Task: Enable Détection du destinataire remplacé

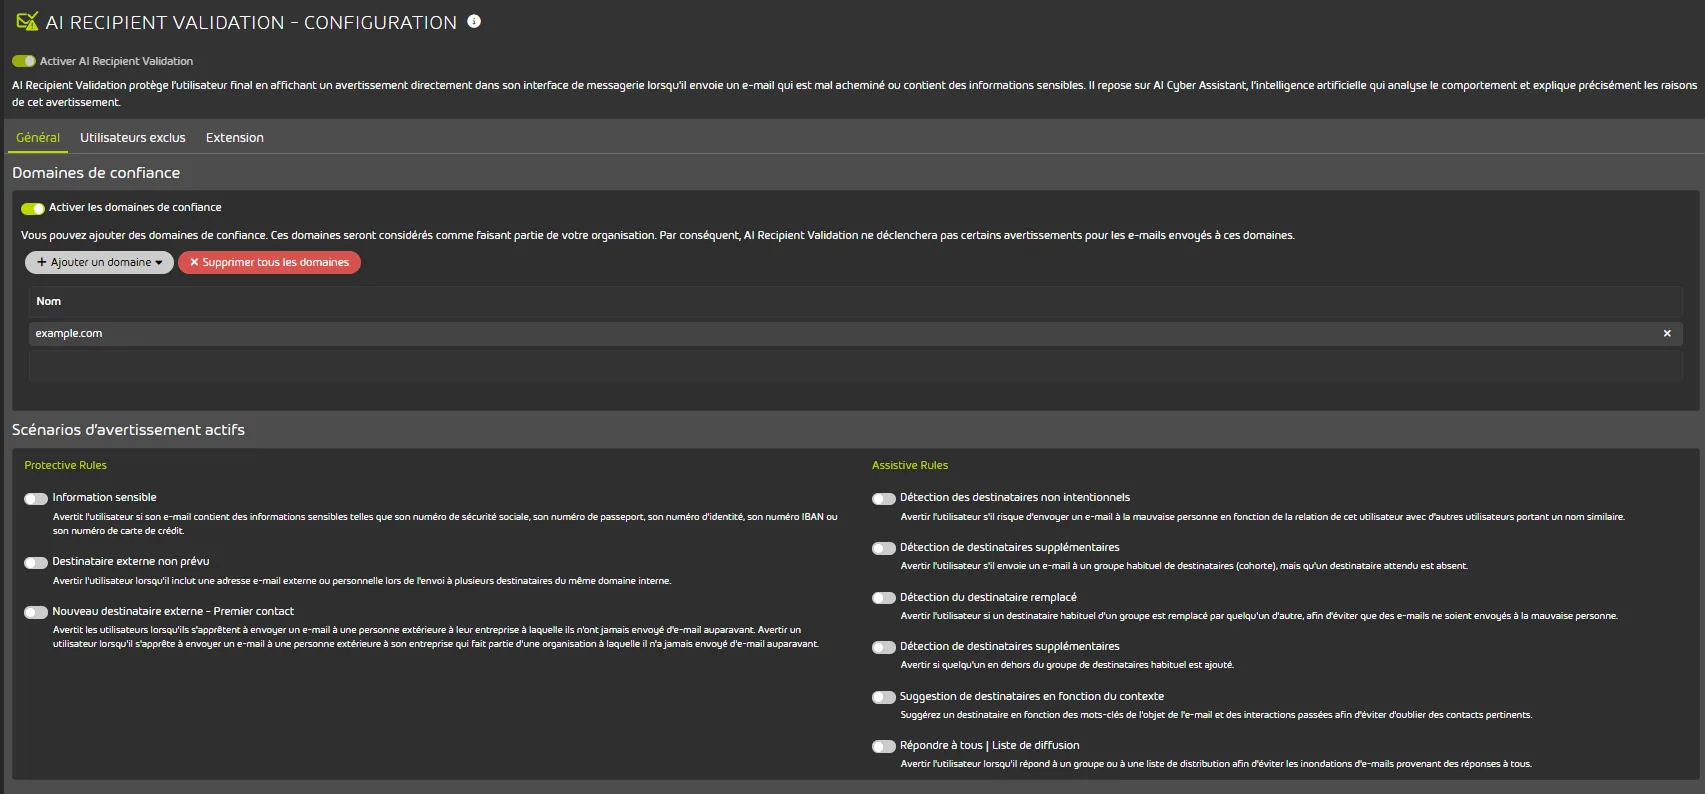Action: 883,598
